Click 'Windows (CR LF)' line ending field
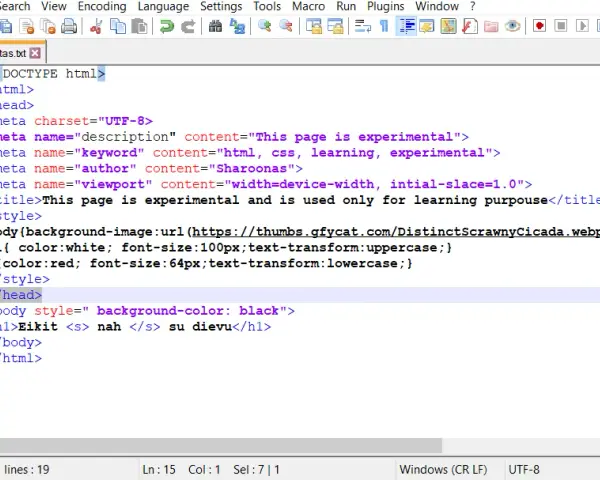This screenshot has height=480, width=600. coord(443,469)
